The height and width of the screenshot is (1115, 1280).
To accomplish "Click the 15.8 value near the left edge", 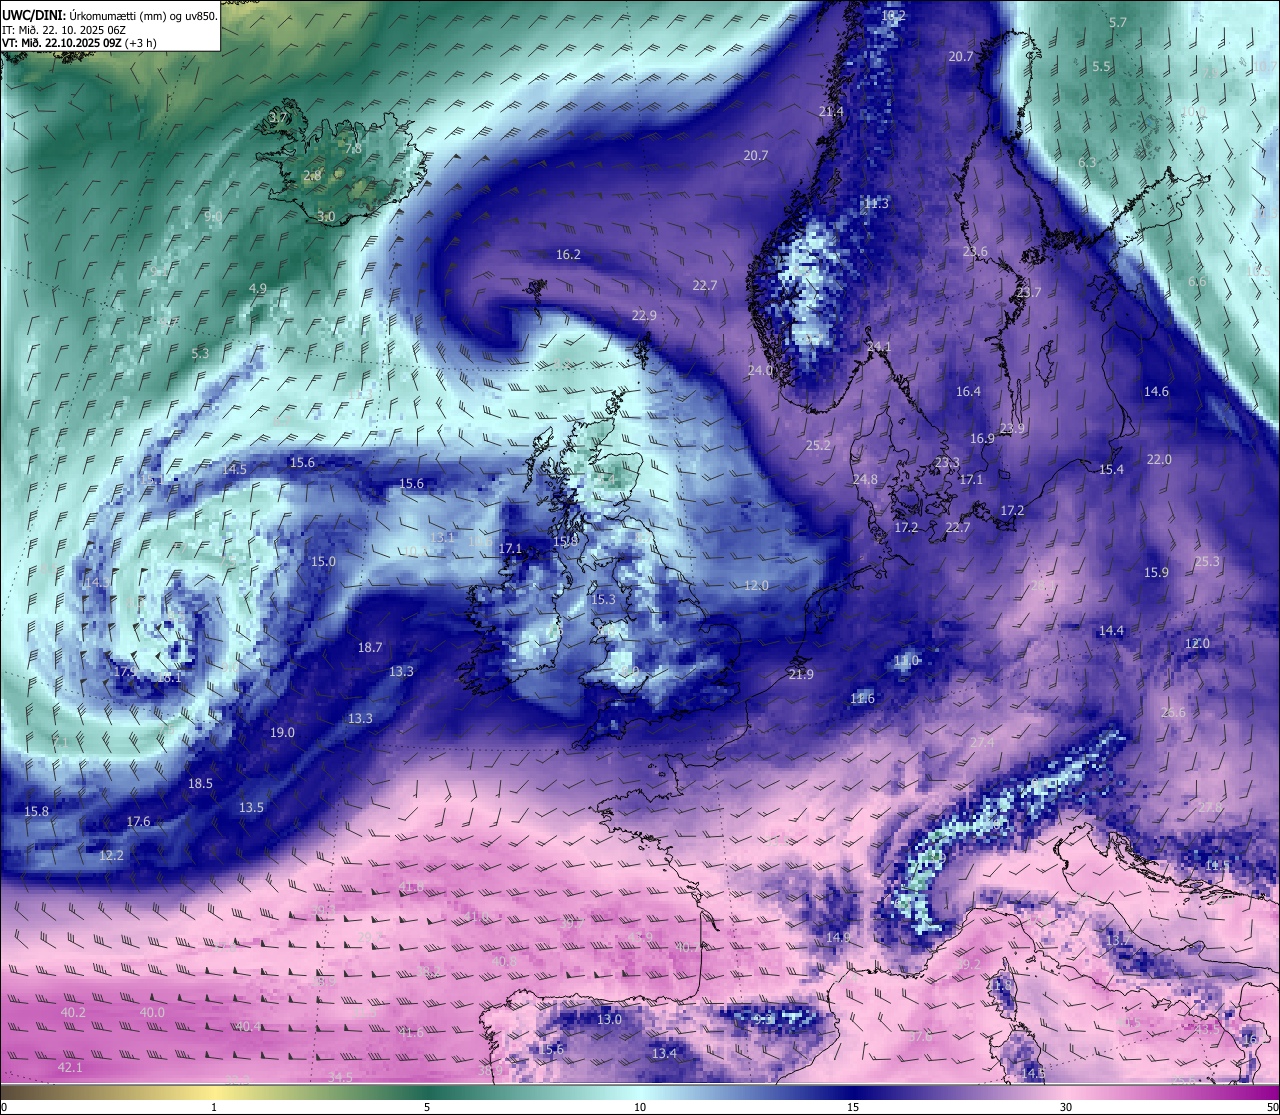I will click(x=36, y=812).
